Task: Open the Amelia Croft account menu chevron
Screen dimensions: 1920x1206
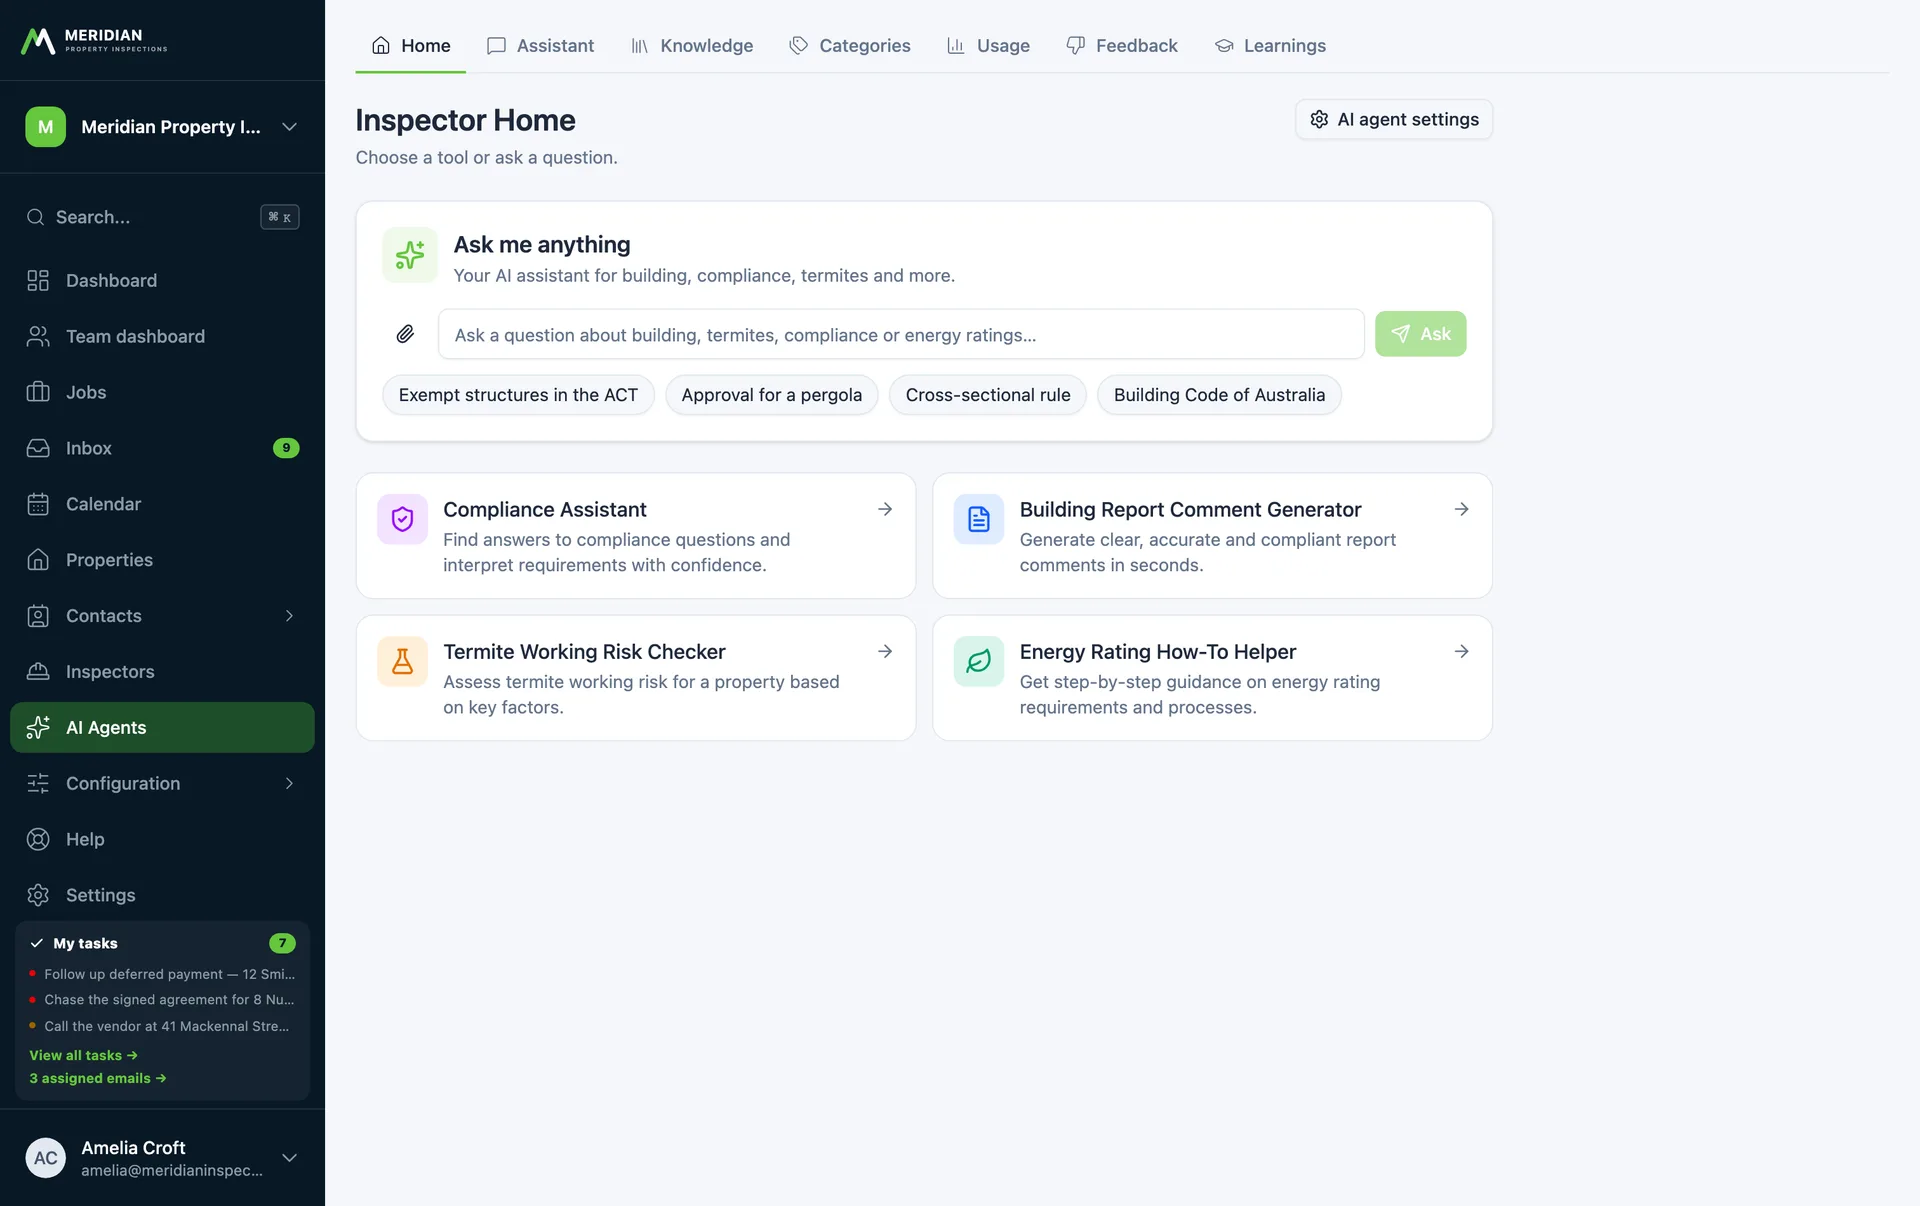Action: (x=289, y=1158)
